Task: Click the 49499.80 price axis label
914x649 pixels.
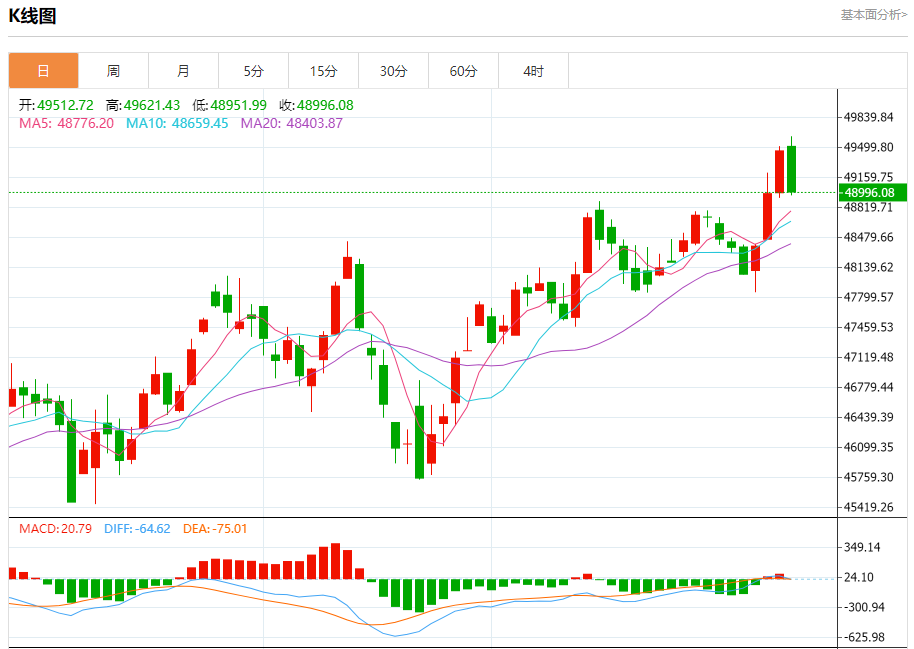Action: click(x=869, y=148)
